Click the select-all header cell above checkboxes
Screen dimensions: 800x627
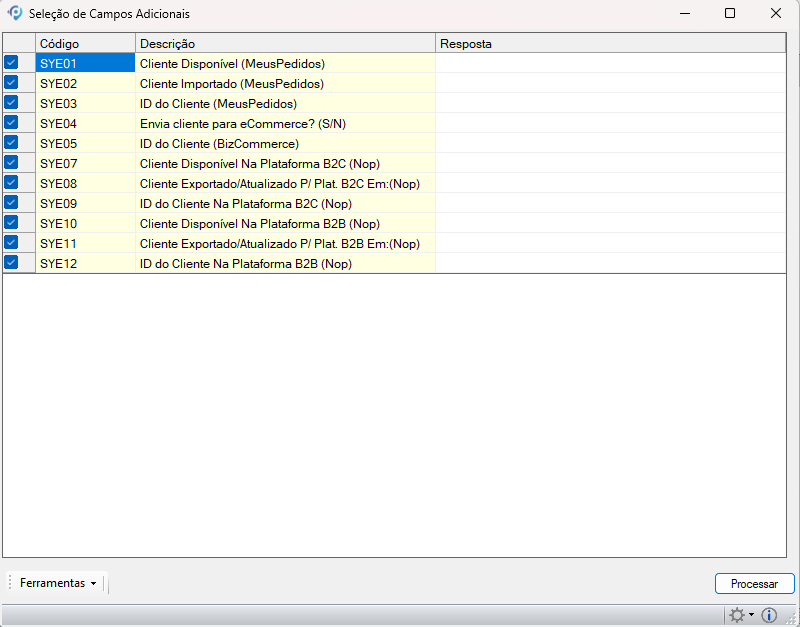(18, 44)
